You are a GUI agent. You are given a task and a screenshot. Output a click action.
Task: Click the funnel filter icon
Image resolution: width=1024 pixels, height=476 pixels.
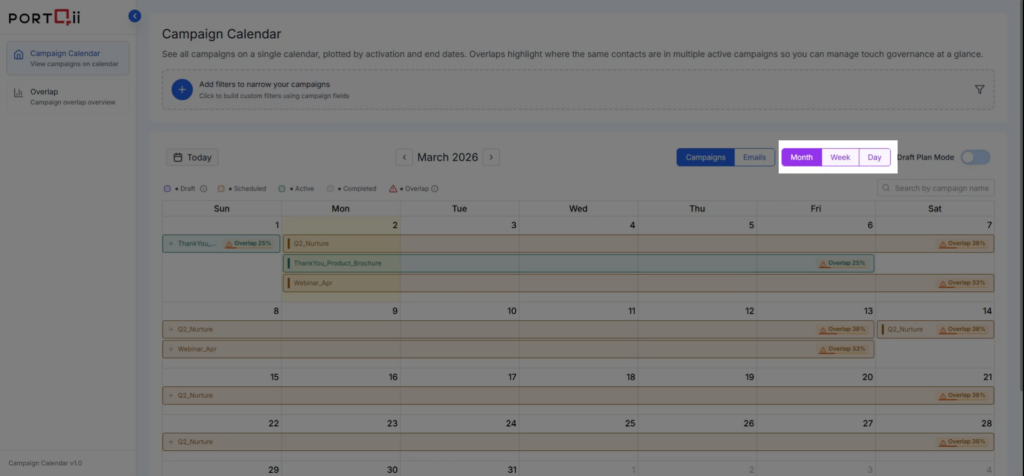(x=979, y=89)
